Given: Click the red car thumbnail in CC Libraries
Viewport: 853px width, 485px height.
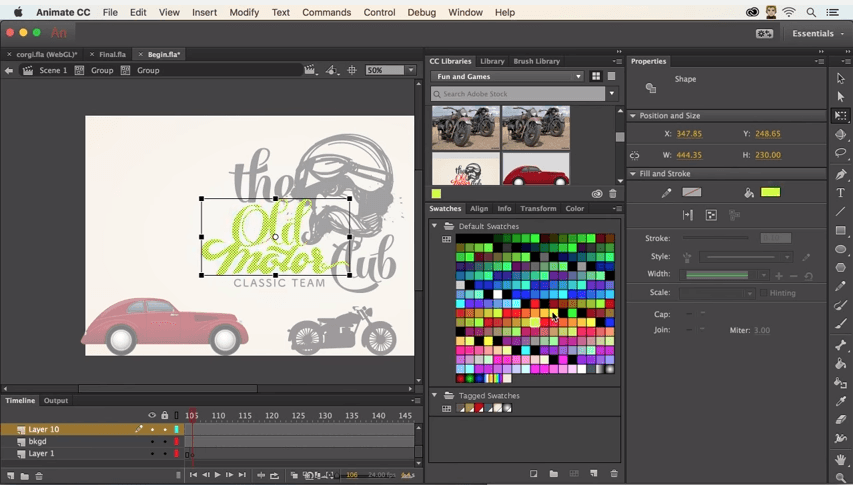Looking at the screenshot, I should (x=535, y=170).
